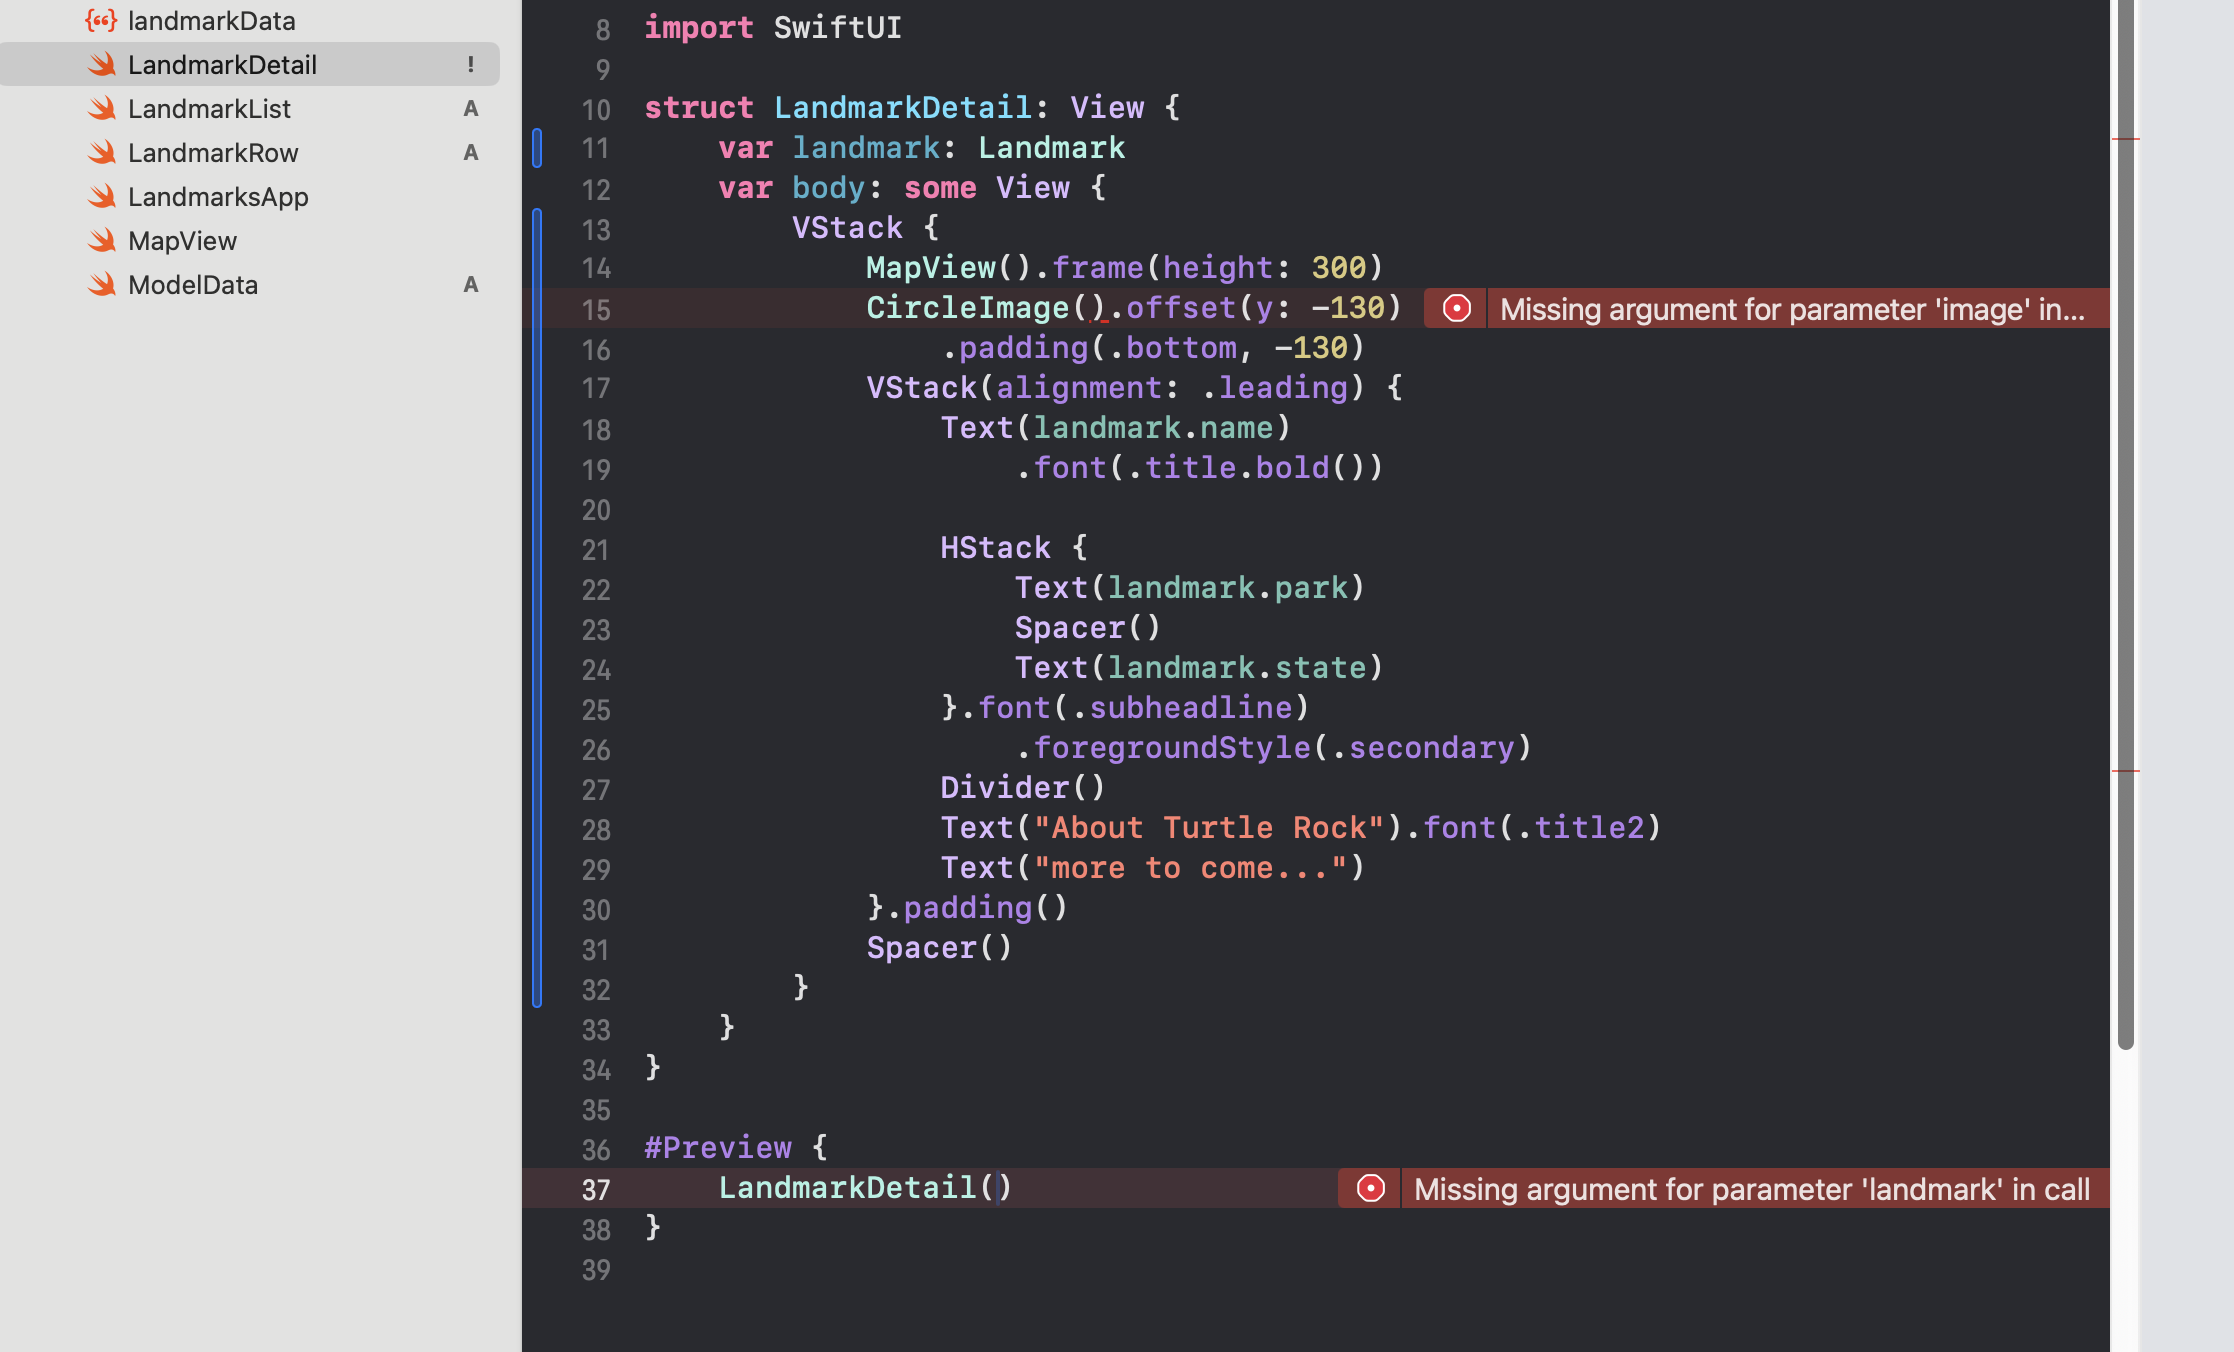2234x1352 pixels.
Task: Click the red error icon on line 37
Action: tap(1370, 1189)
